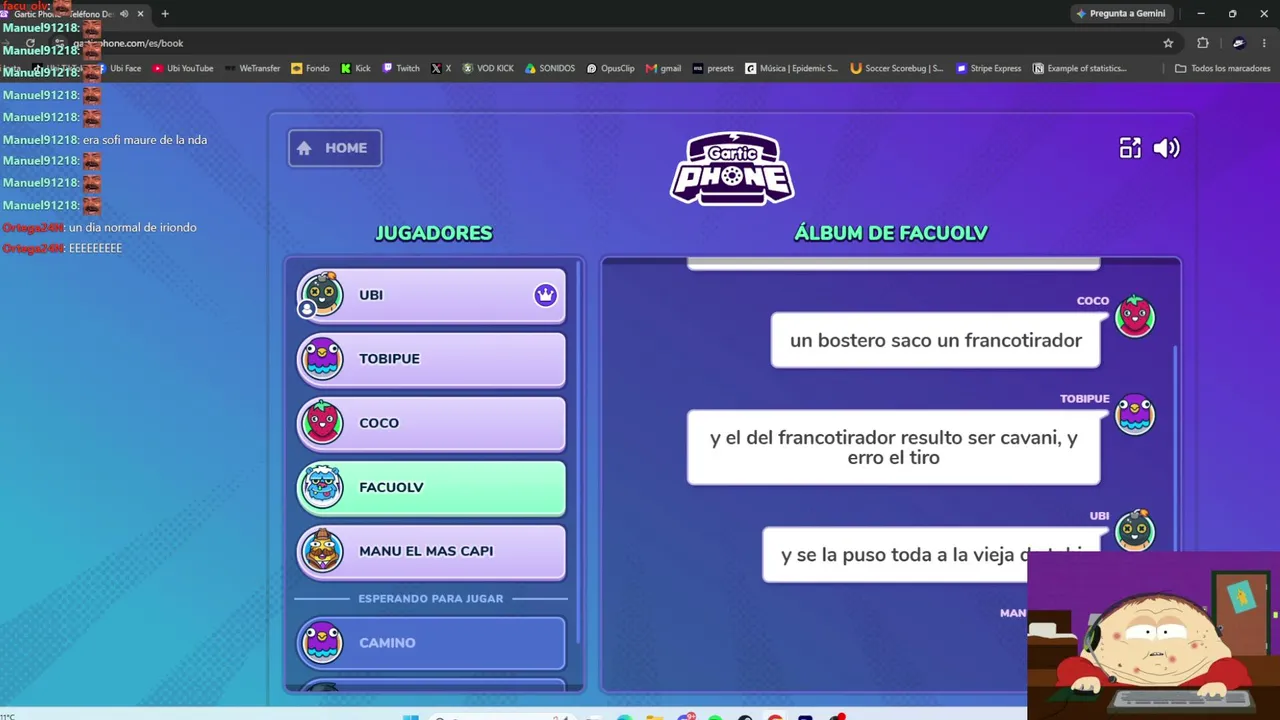The height and width of the screenshot is (720, 1280).
Task: Open the 'VOD KICK' bookmark
Action: [x=487, y=68]
